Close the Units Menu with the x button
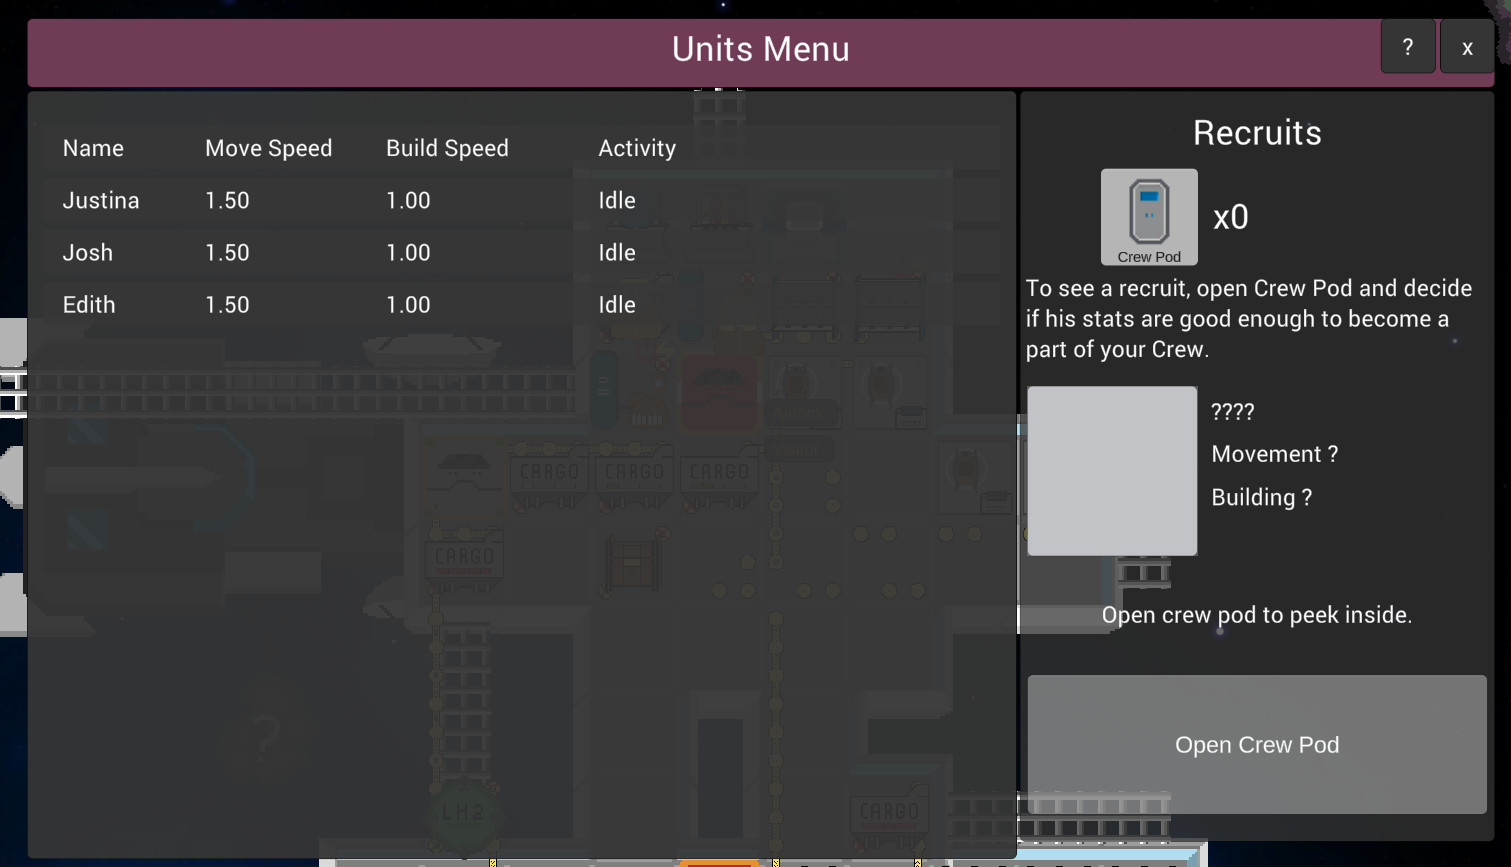Image resolution: width=1511 pixels, height=867 pixels. click(x=1466, y=47)
